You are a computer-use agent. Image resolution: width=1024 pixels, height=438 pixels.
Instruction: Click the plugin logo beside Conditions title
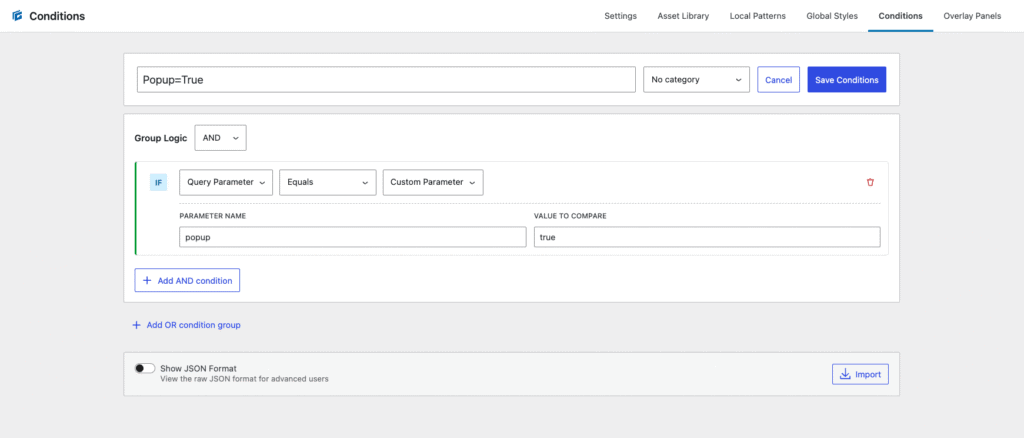click(17, 16)
